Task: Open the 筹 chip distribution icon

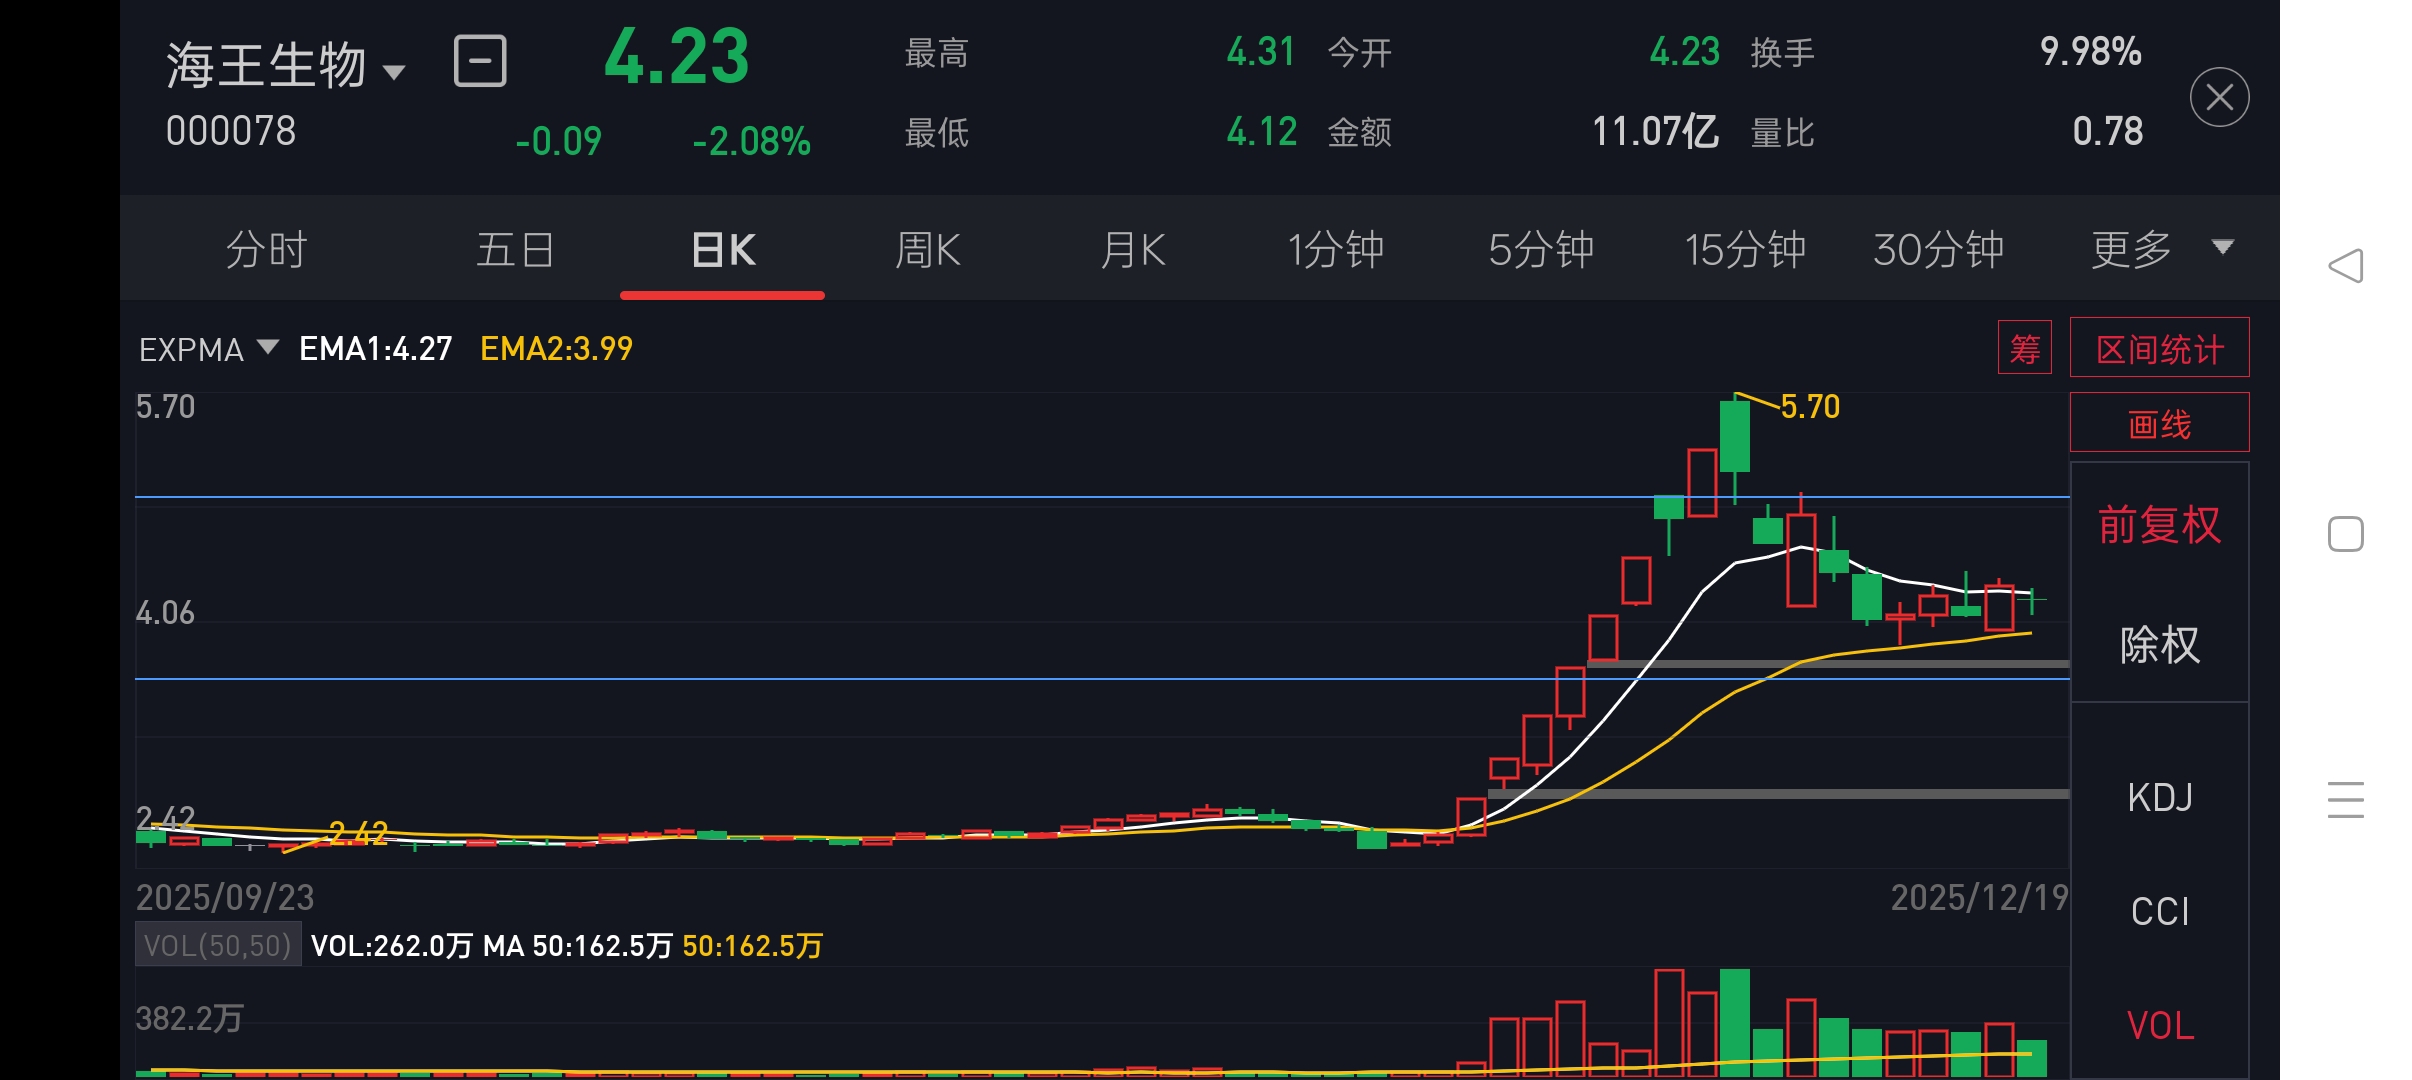Action: click(x=2024, y=348)
